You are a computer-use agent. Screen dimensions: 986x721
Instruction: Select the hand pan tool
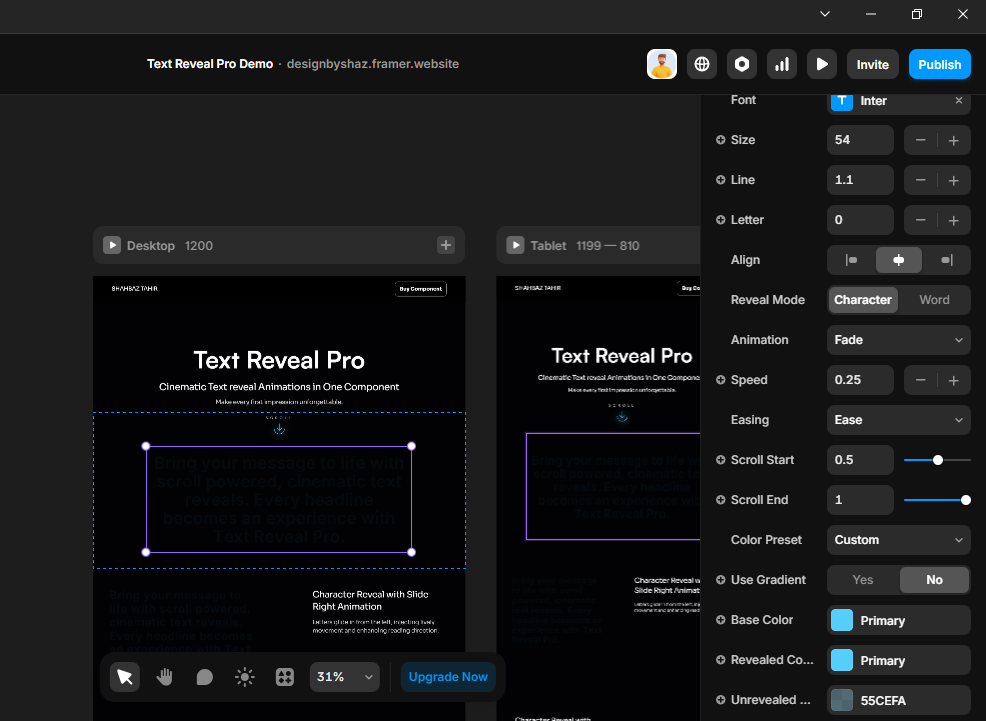pos(165,677)
